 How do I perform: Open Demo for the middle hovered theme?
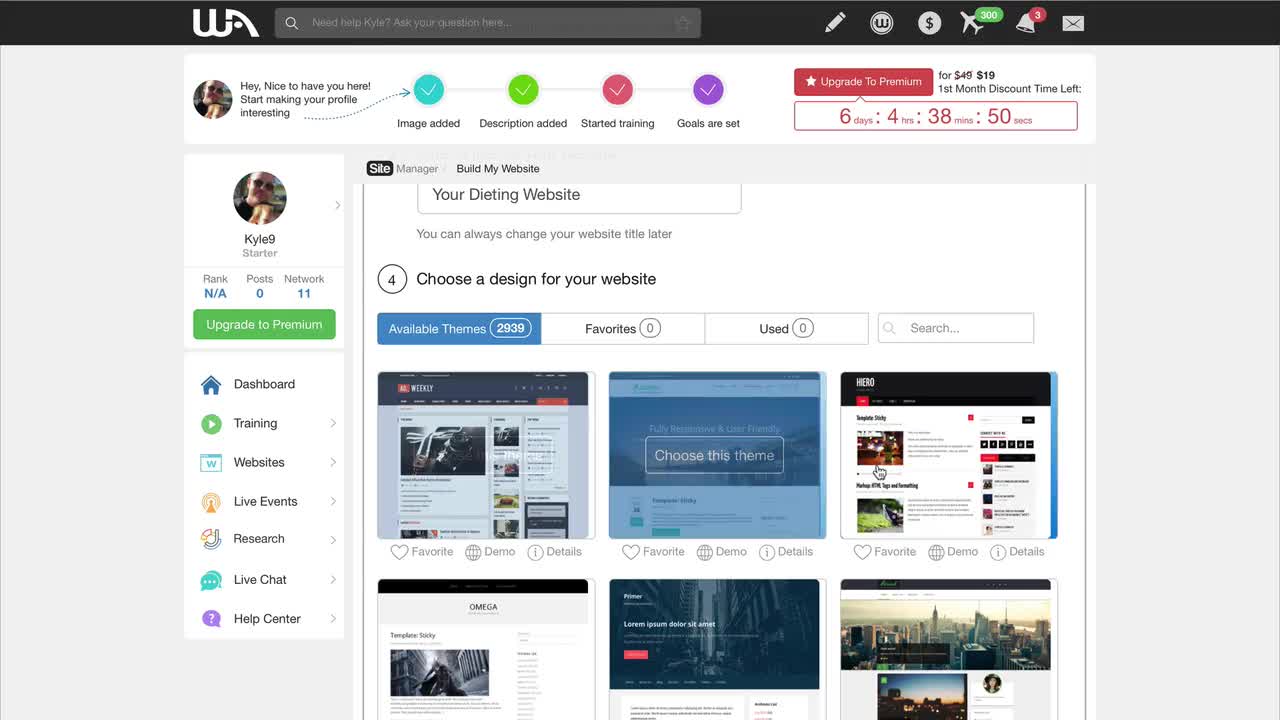721,552
